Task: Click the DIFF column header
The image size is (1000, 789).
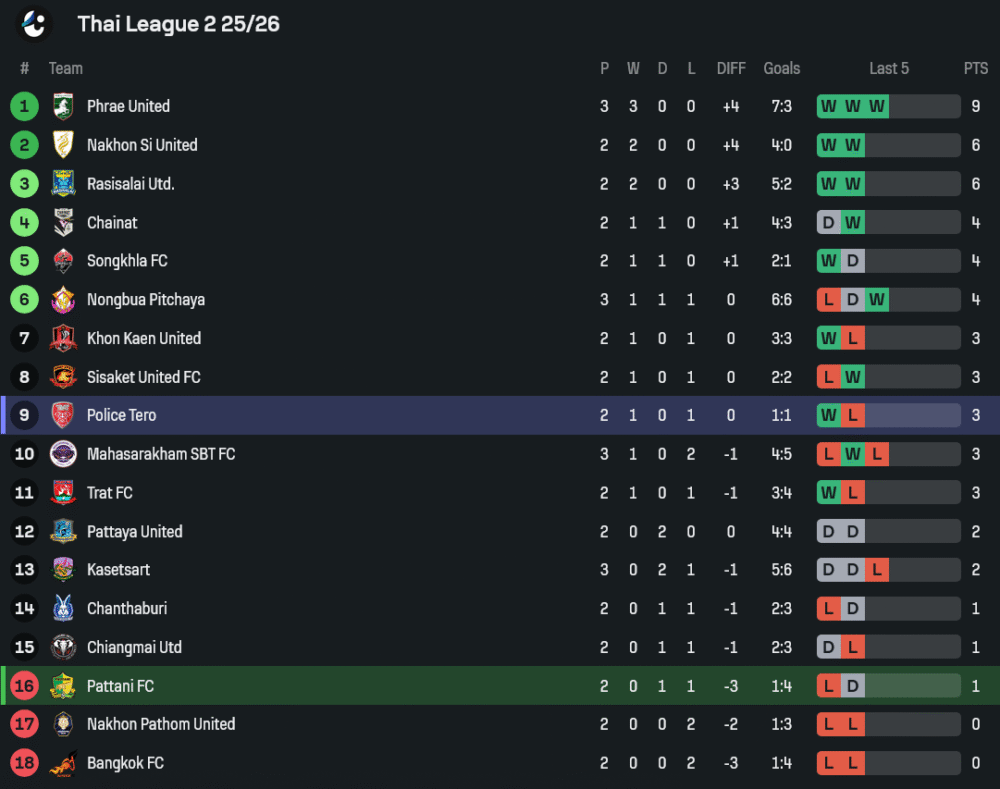Action: click(731, 68)
